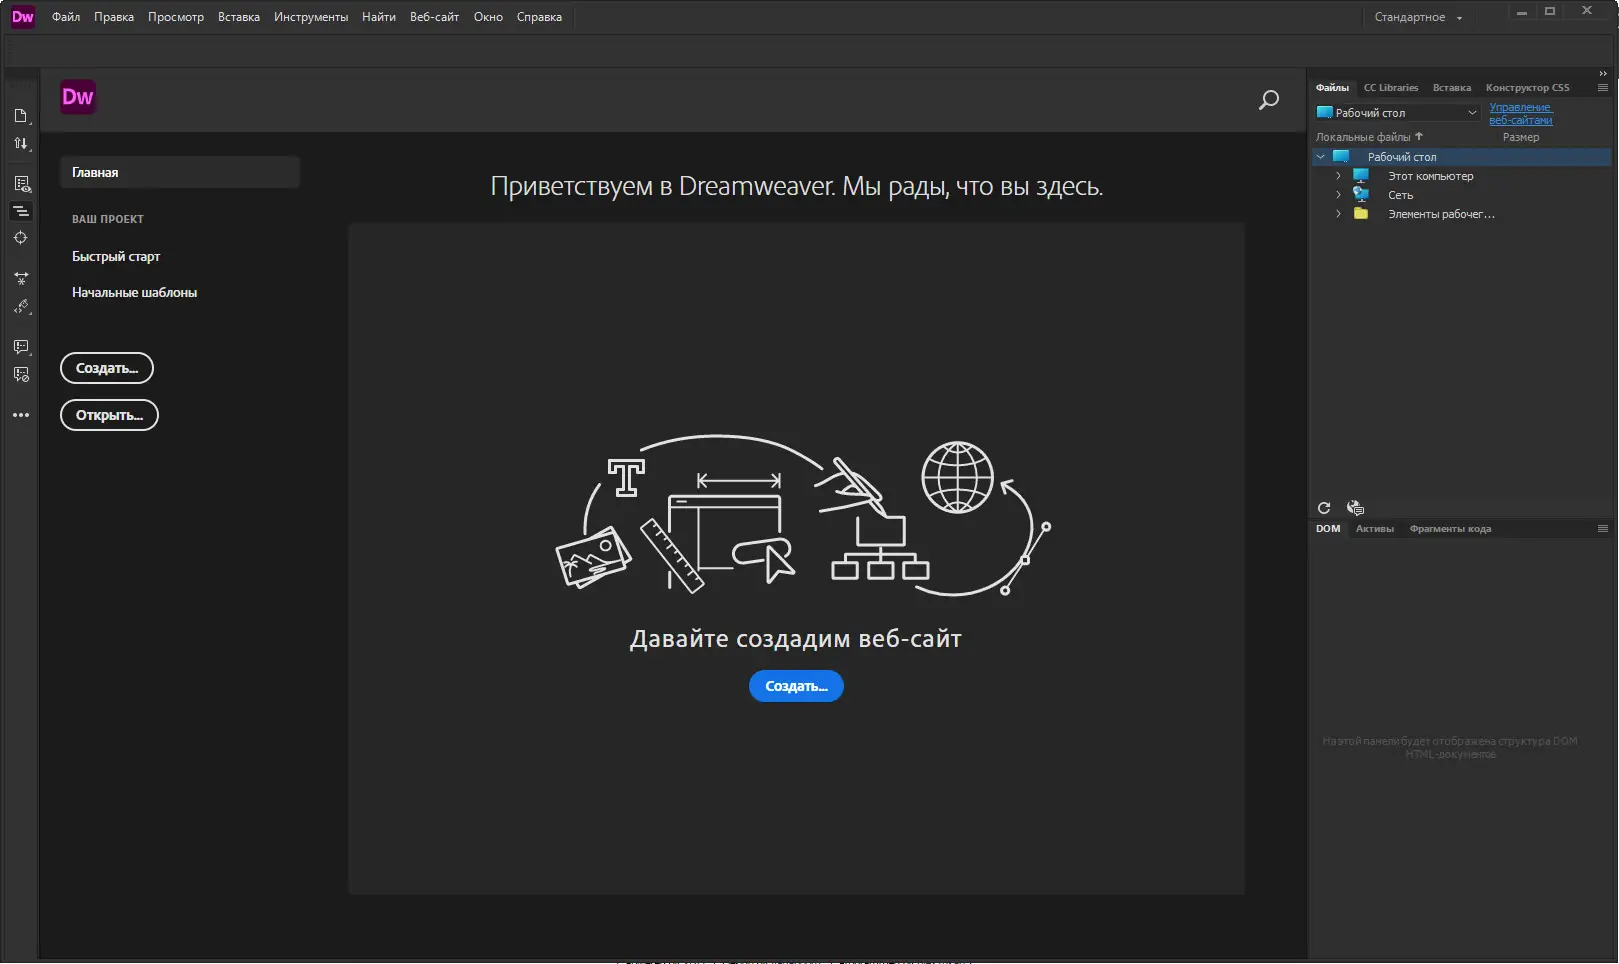Click the Remove Comment icon
The width and height of the screenshot is (1619, 964).
click(20, 375)
